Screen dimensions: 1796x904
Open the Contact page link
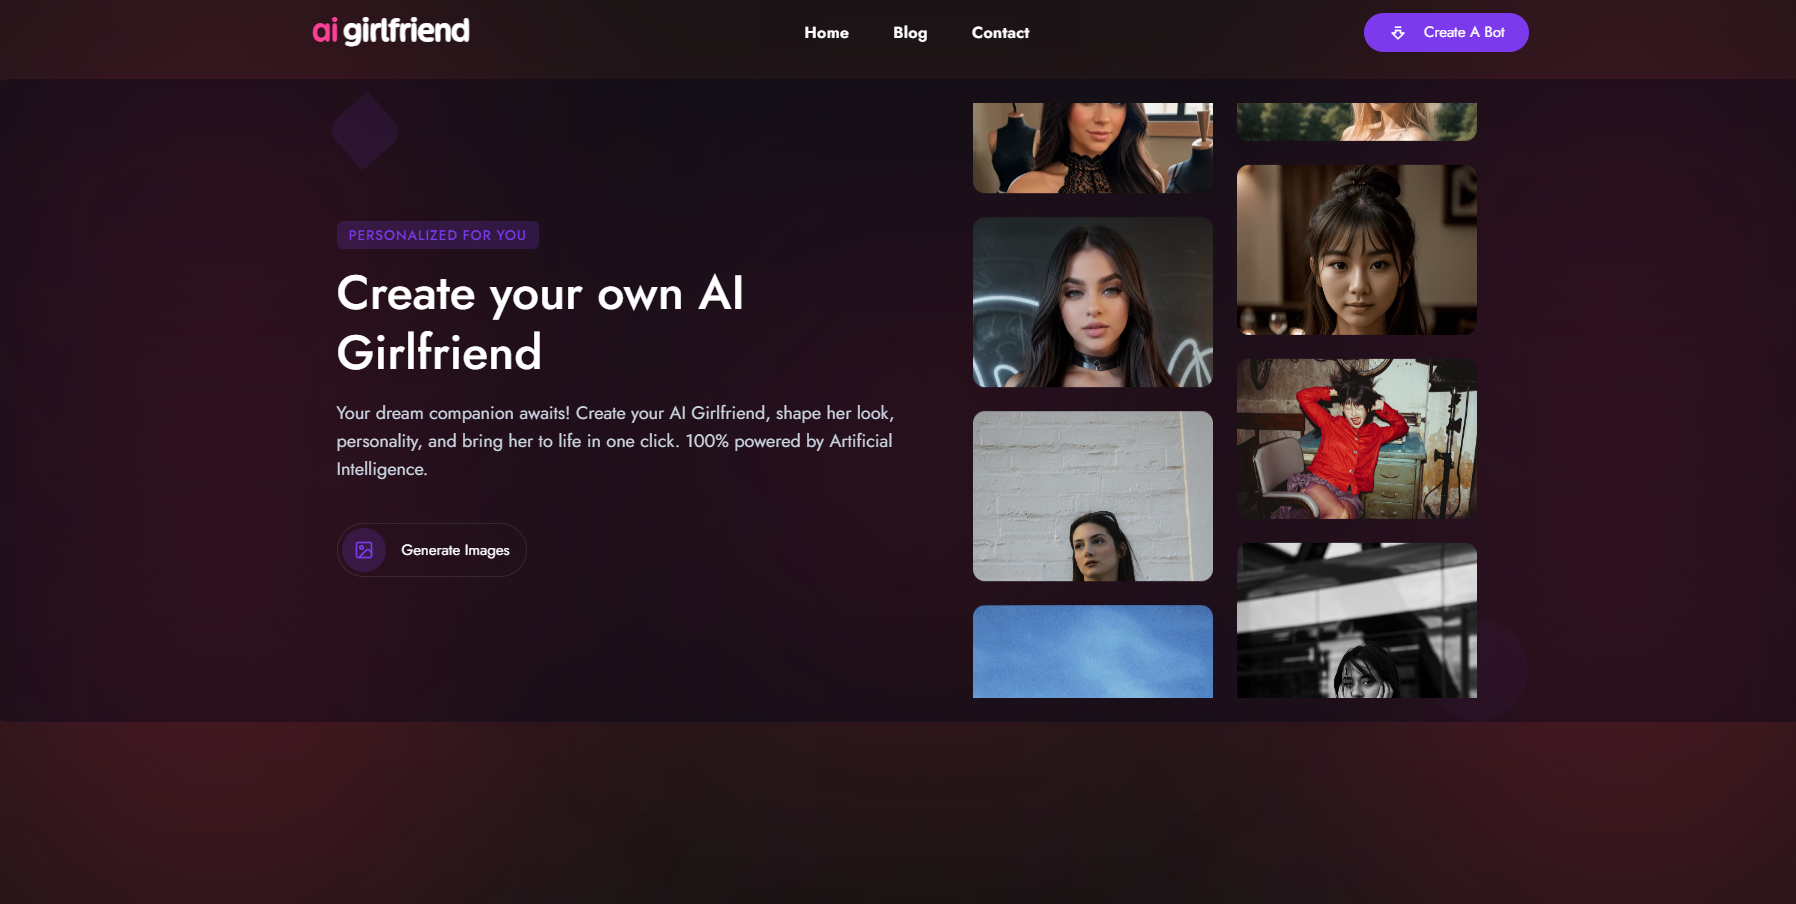point(1000,33)
